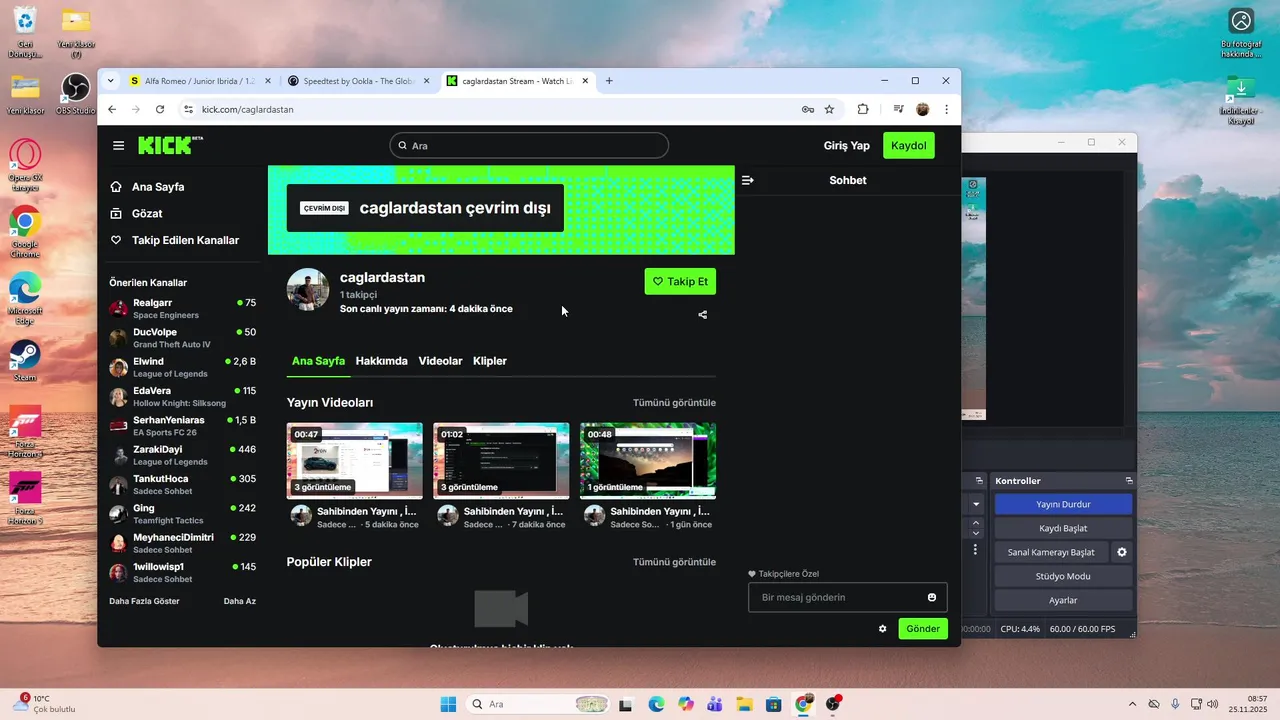
Task: Switch to Speedtest by Ookla tab
Action: (360, 81)
